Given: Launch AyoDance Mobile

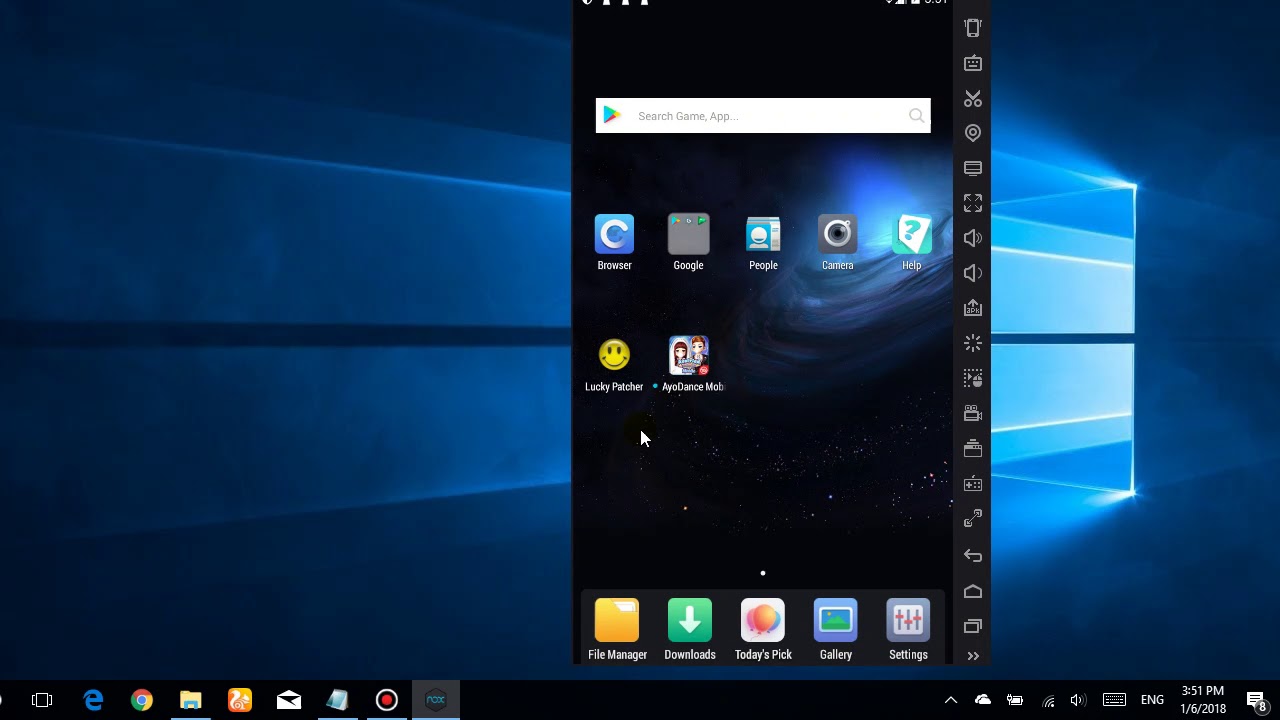Looking at the screenshot, I should [x=688, y=355].
